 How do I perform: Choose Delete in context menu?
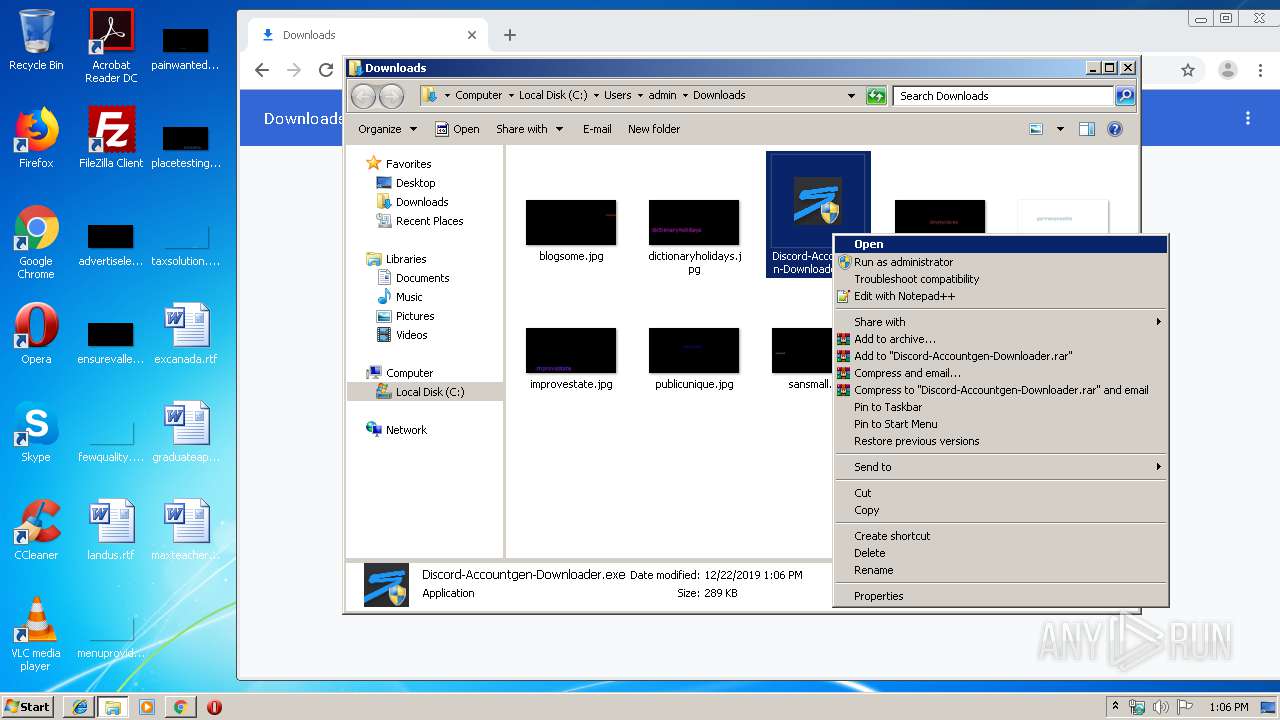1000,553
